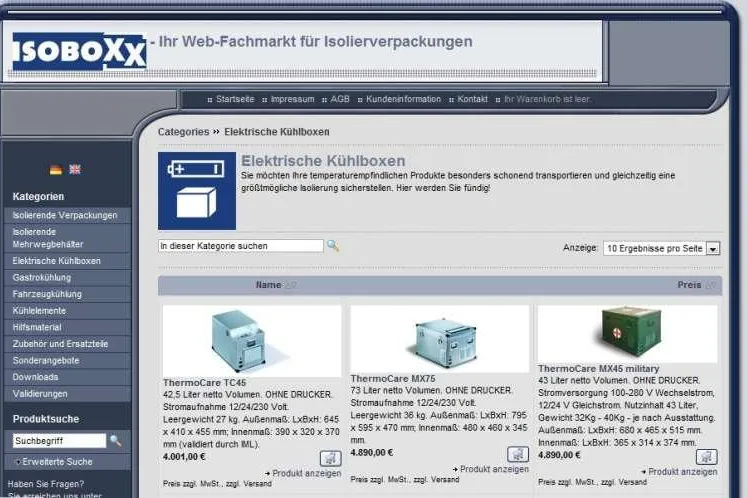Screen dimensions: 747x498
Task: Open AGB in top navigation
Action: [340, 99]
